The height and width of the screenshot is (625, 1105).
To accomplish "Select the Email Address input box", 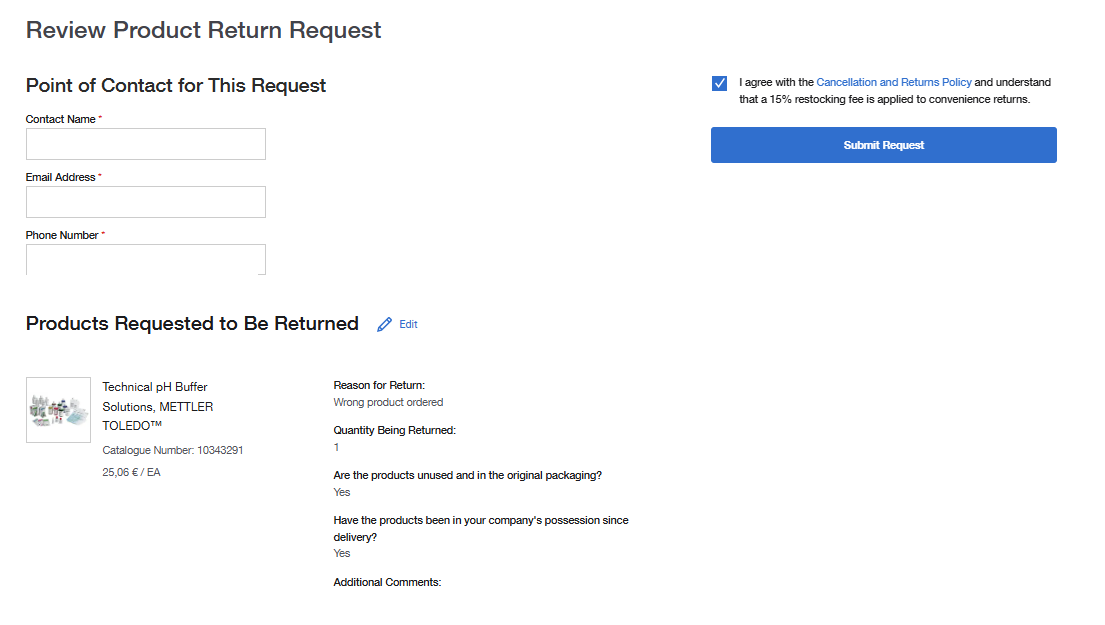I will [145, 201].
